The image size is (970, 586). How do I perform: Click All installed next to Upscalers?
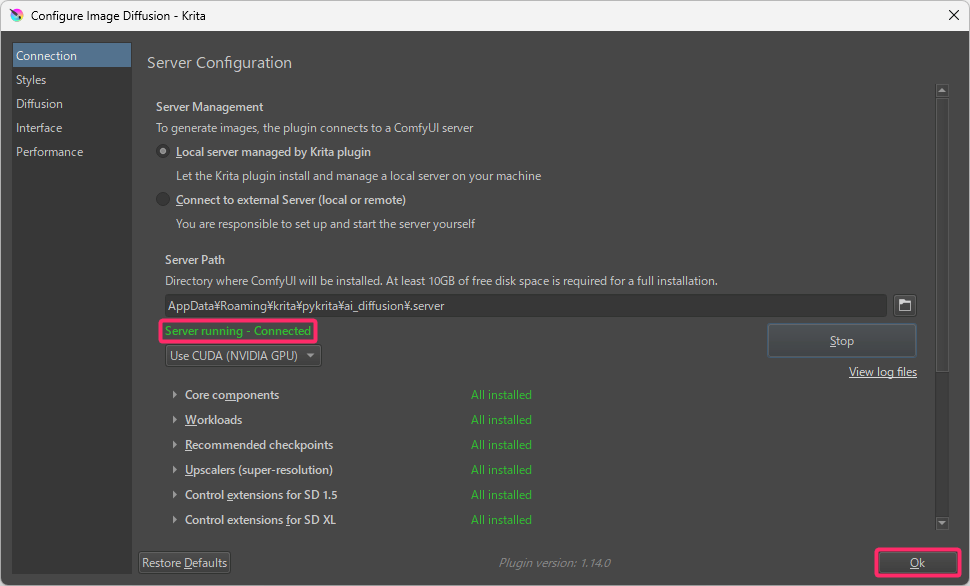[501, 470]
